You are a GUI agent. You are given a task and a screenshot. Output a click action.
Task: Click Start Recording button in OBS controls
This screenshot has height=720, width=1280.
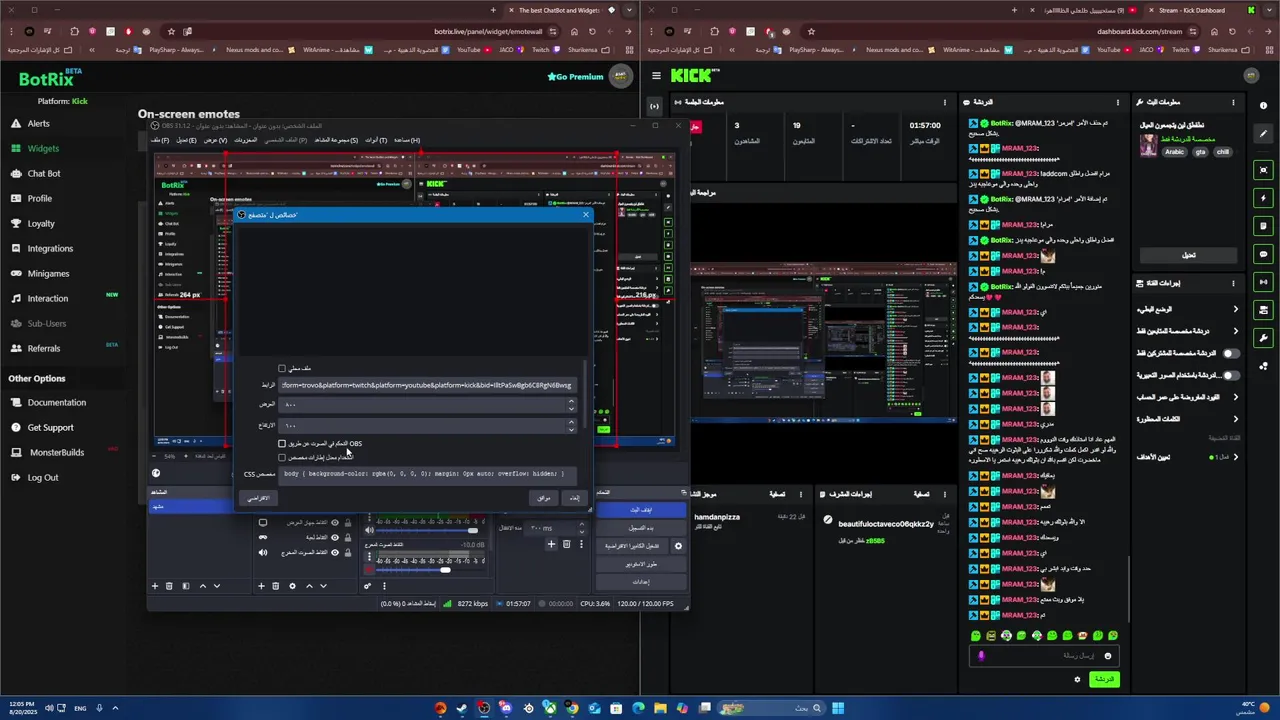click(x=640, y=528)
